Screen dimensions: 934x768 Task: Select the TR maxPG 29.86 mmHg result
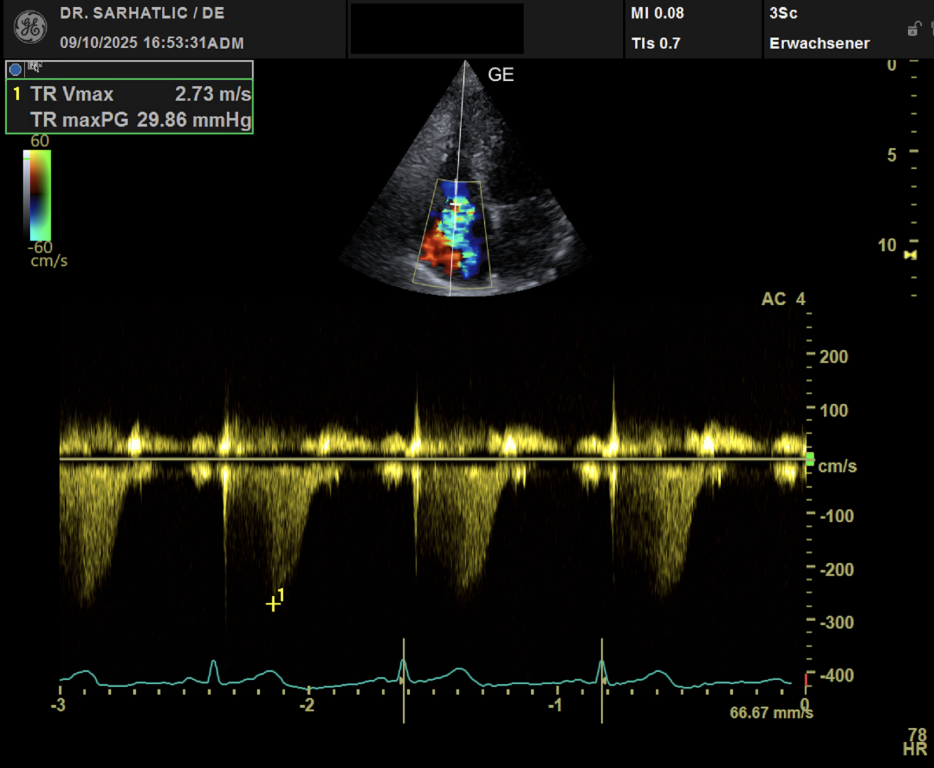click(140, 120)
